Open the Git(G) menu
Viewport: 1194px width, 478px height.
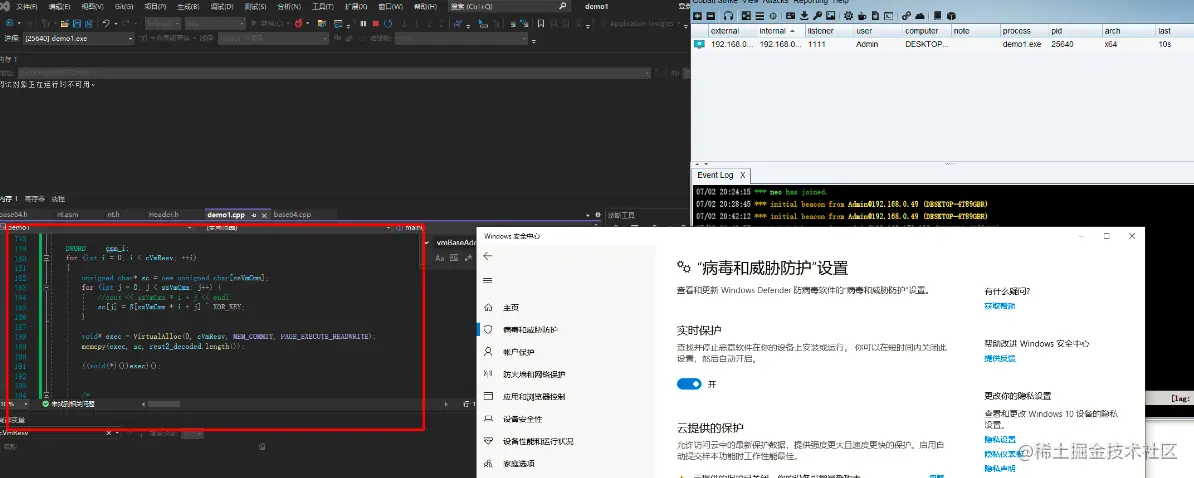(x=123, y=6)
